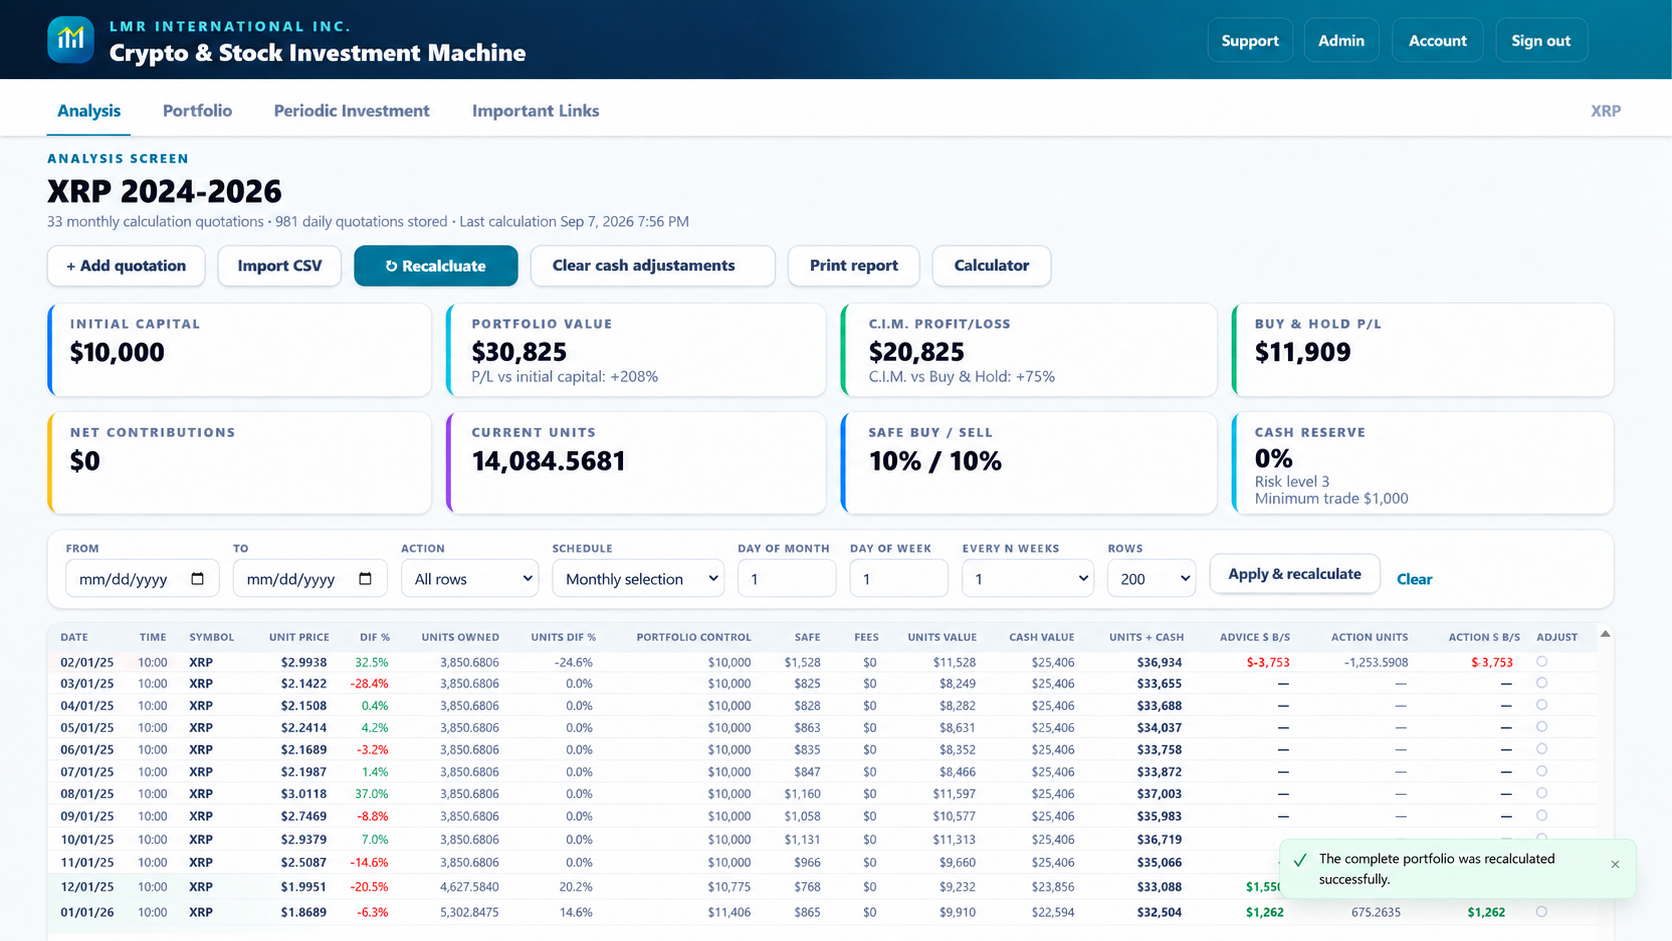Open the Action 'All rows' dropdown
The image size is (1672, 941).
pos(470,579)
